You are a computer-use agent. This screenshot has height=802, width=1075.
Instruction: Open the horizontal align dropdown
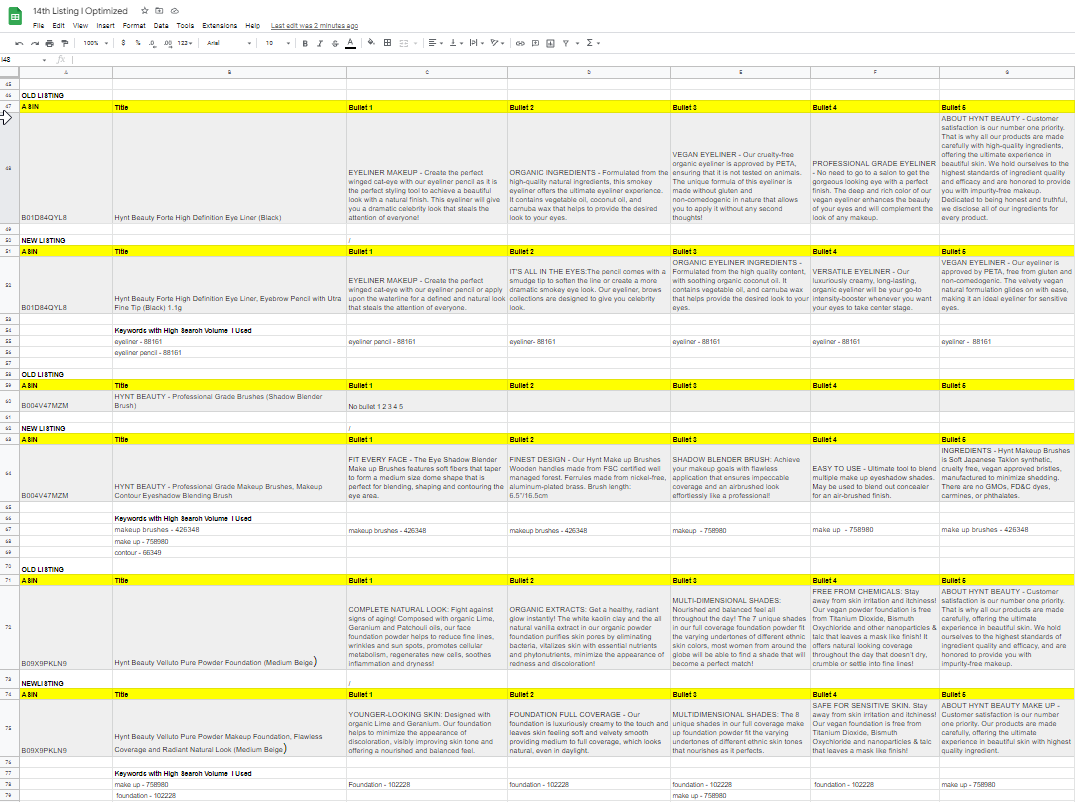tap(435, 43)
